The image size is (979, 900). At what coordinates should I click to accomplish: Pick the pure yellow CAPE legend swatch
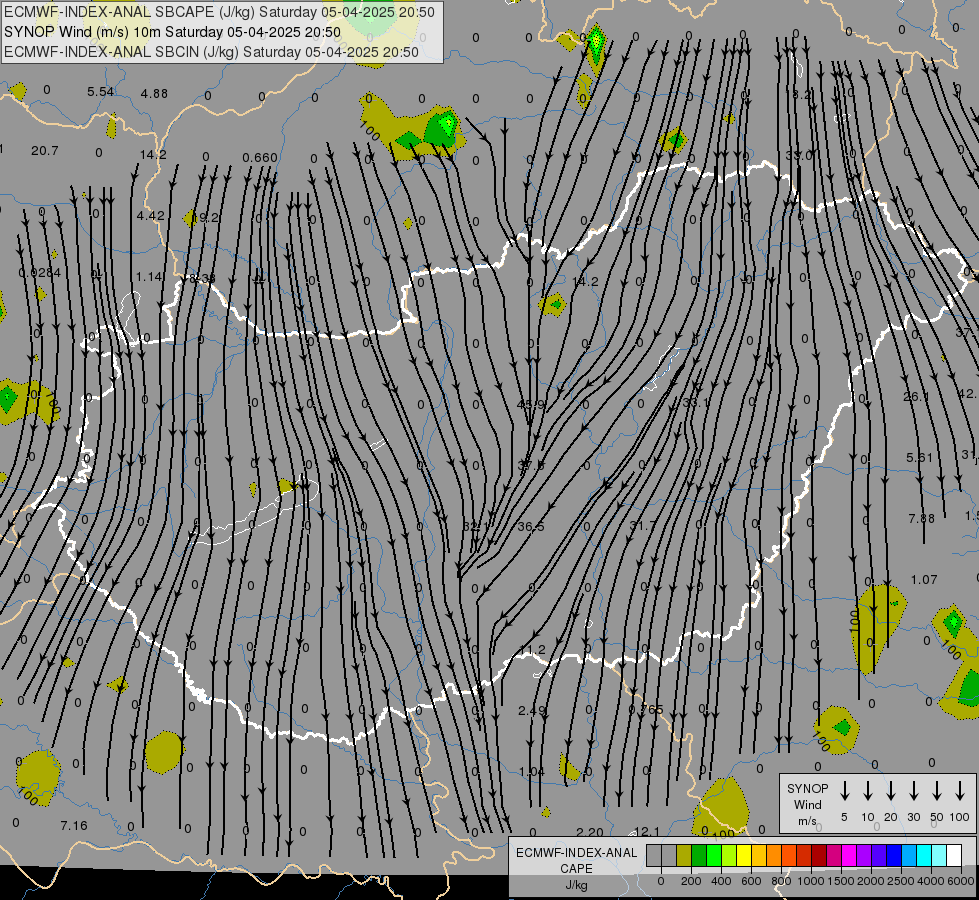(x=744, y=855)
